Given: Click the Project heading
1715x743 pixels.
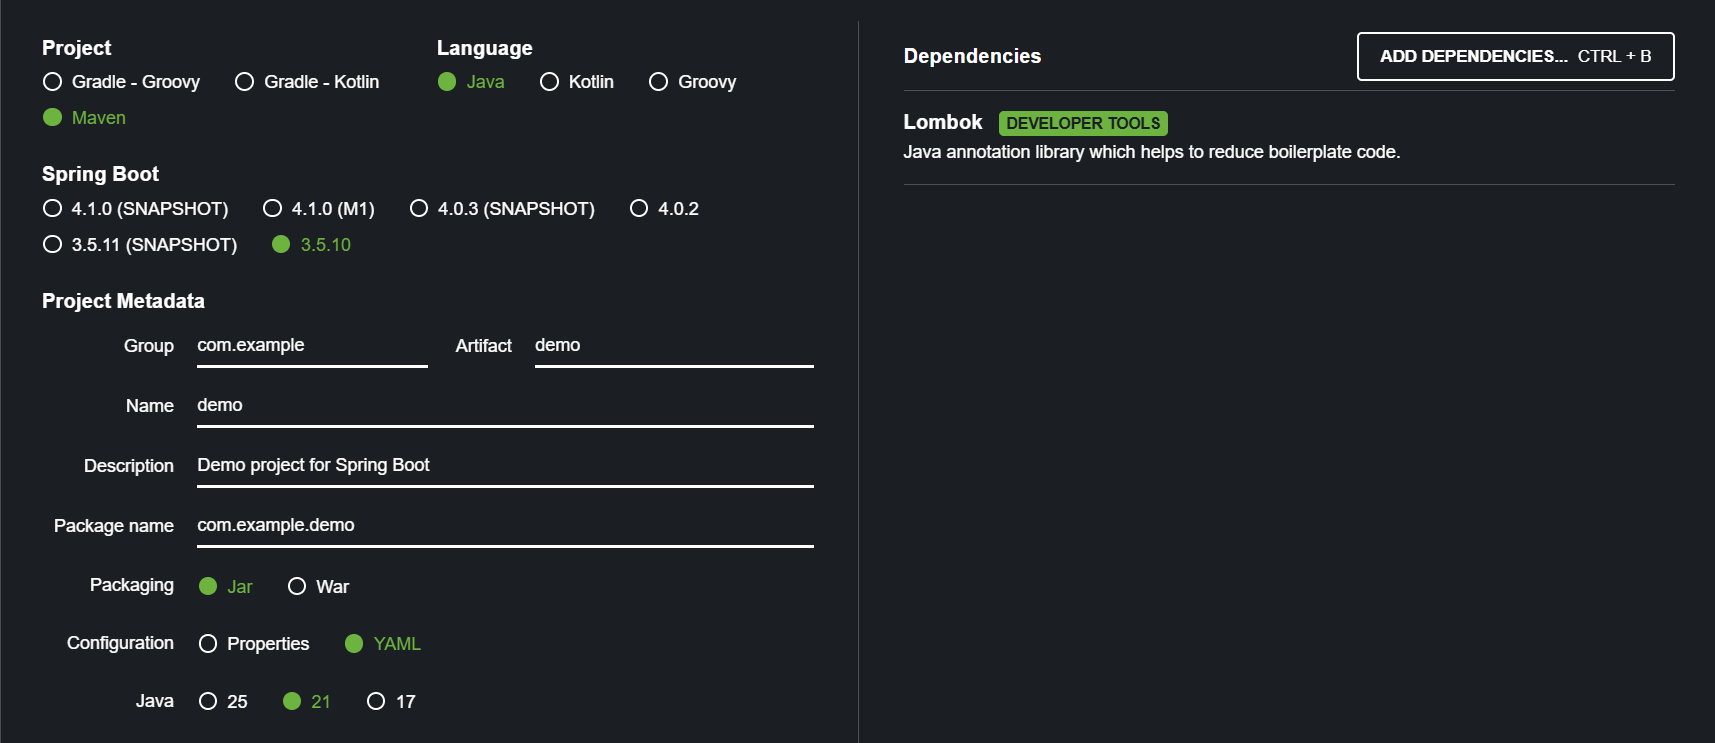Looking at the screenshot, I should click(76, 48).
